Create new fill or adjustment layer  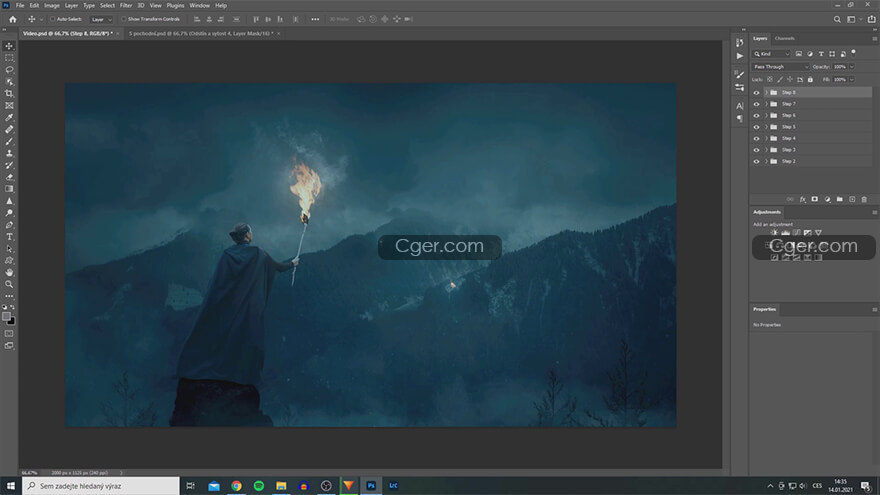click(827, 199)
